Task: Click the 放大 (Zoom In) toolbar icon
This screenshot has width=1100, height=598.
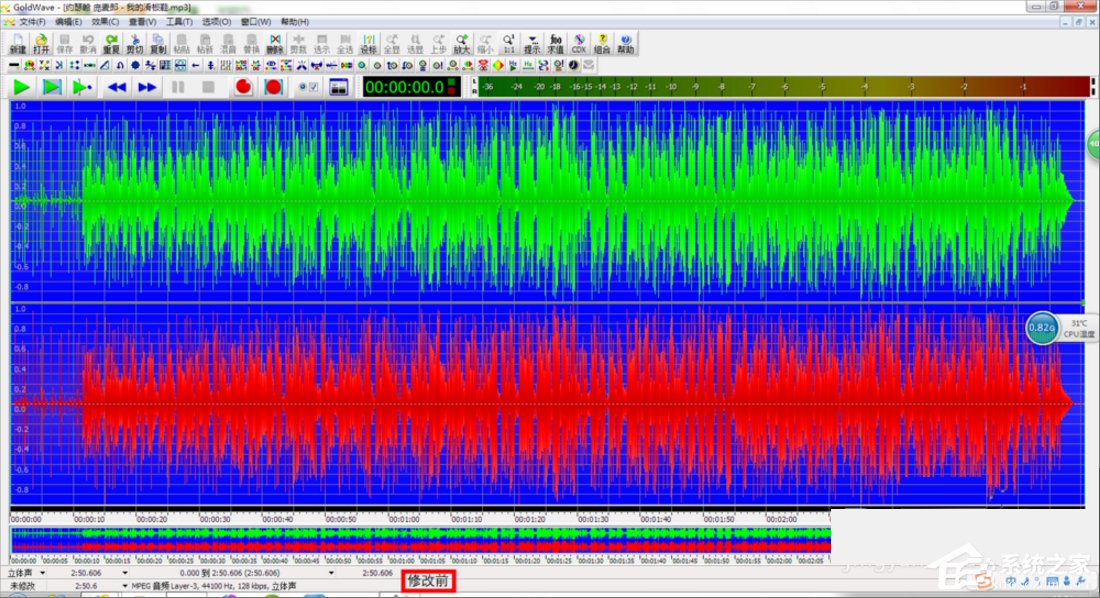Action: tap(461, 43)
